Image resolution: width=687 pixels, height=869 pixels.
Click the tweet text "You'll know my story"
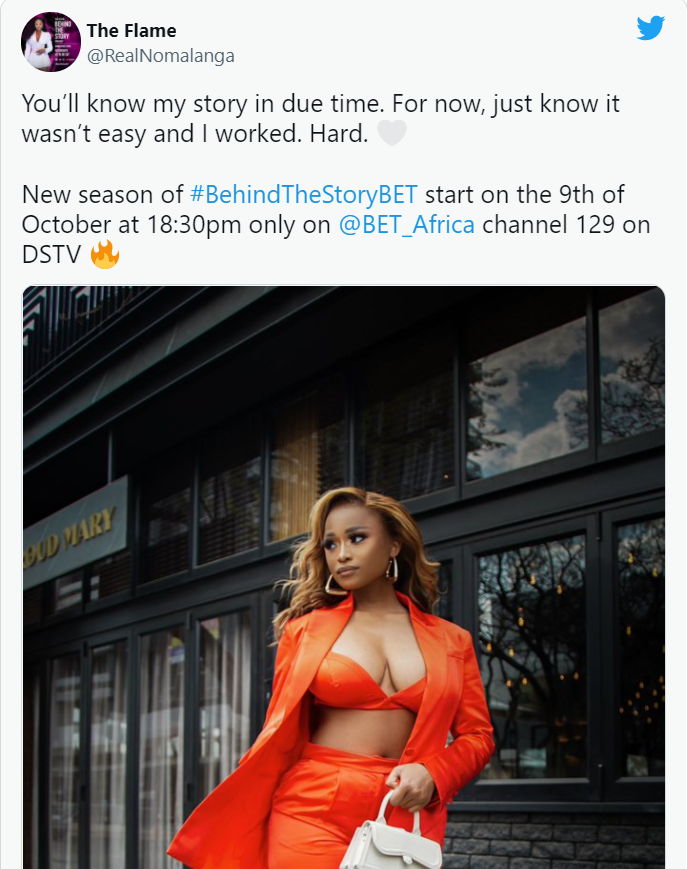tap(134, 104)
